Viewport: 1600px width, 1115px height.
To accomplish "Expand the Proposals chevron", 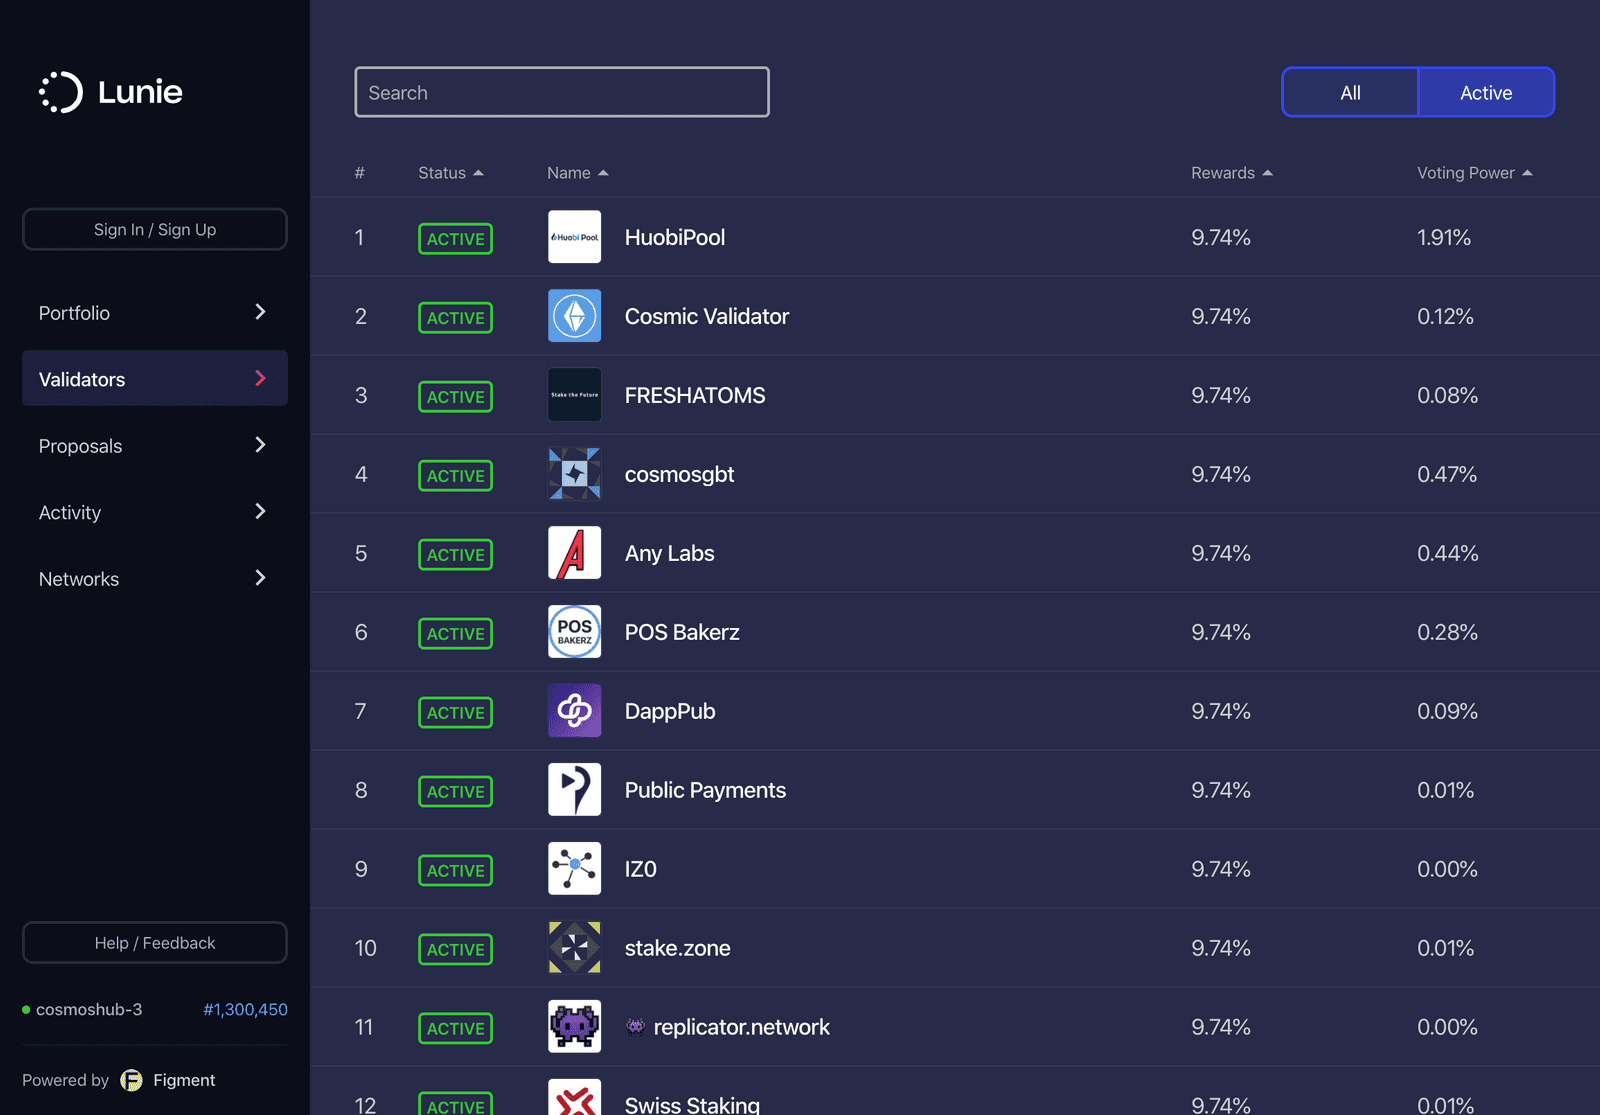I will [260, 445].
